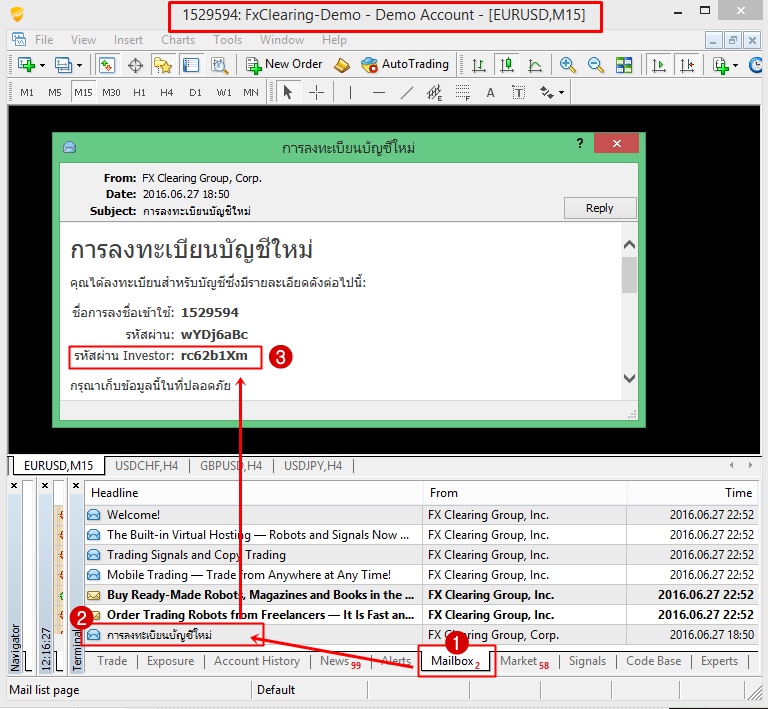This screenshot has height=709, width=768.
Task: Select the M15 timeframe
Action: pyautogui.click(x=83, y=93)
